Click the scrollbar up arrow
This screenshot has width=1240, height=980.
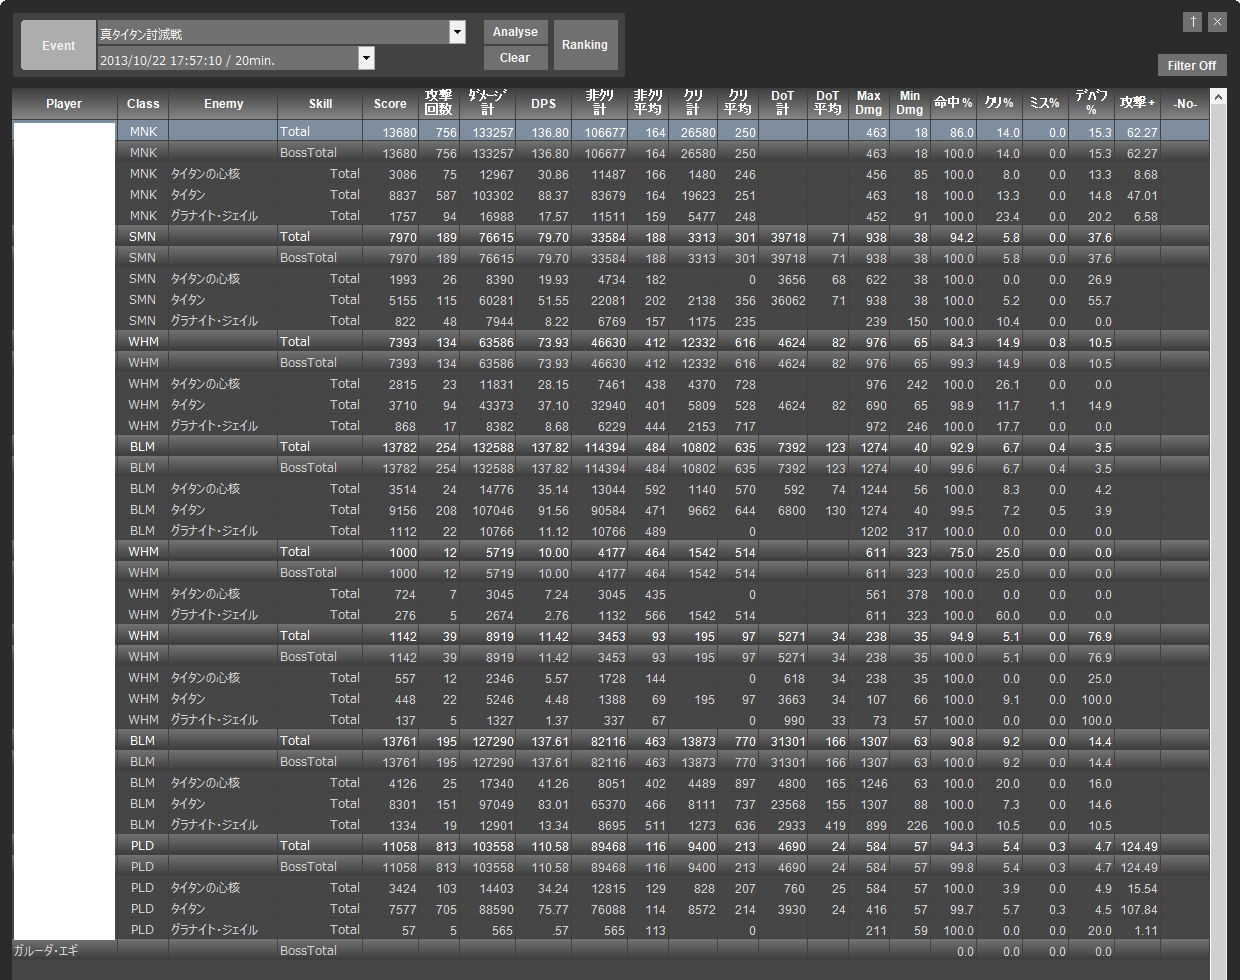coord(1217,97)
